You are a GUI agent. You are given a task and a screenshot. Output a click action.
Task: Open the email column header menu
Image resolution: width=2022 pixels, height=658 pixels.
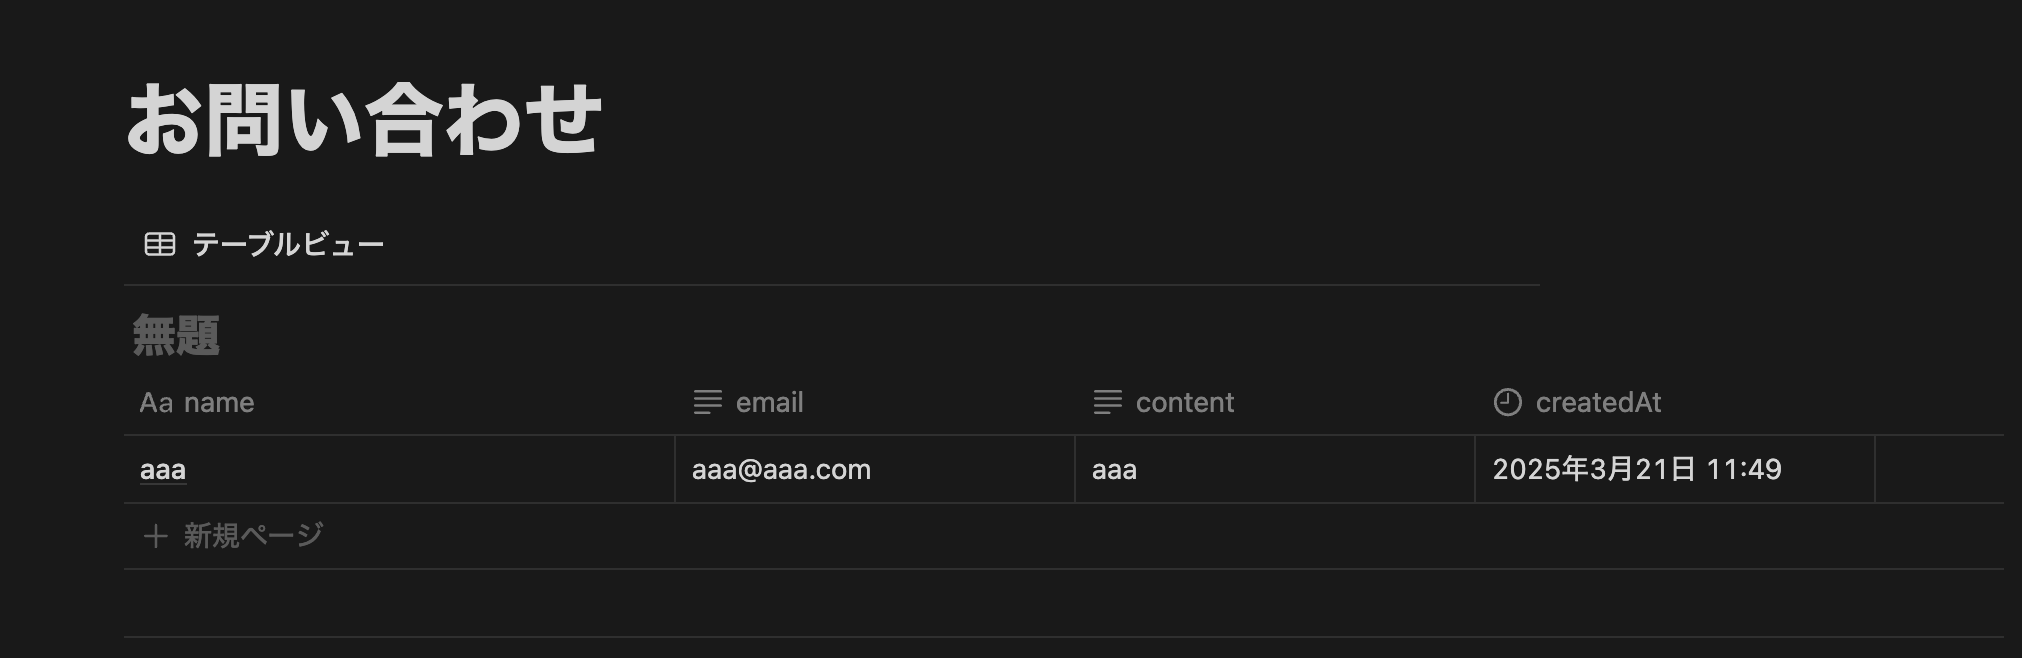pos(769,403)
